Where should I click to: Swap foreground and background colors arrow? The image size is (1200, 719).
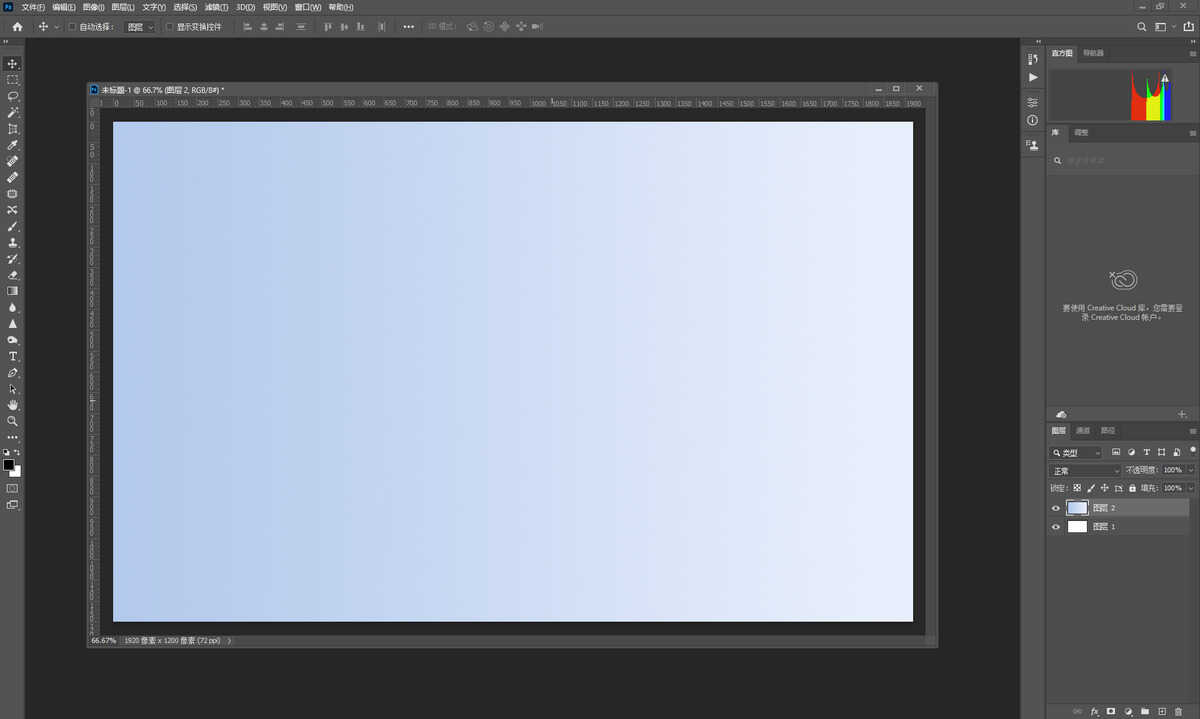point(18,454)
